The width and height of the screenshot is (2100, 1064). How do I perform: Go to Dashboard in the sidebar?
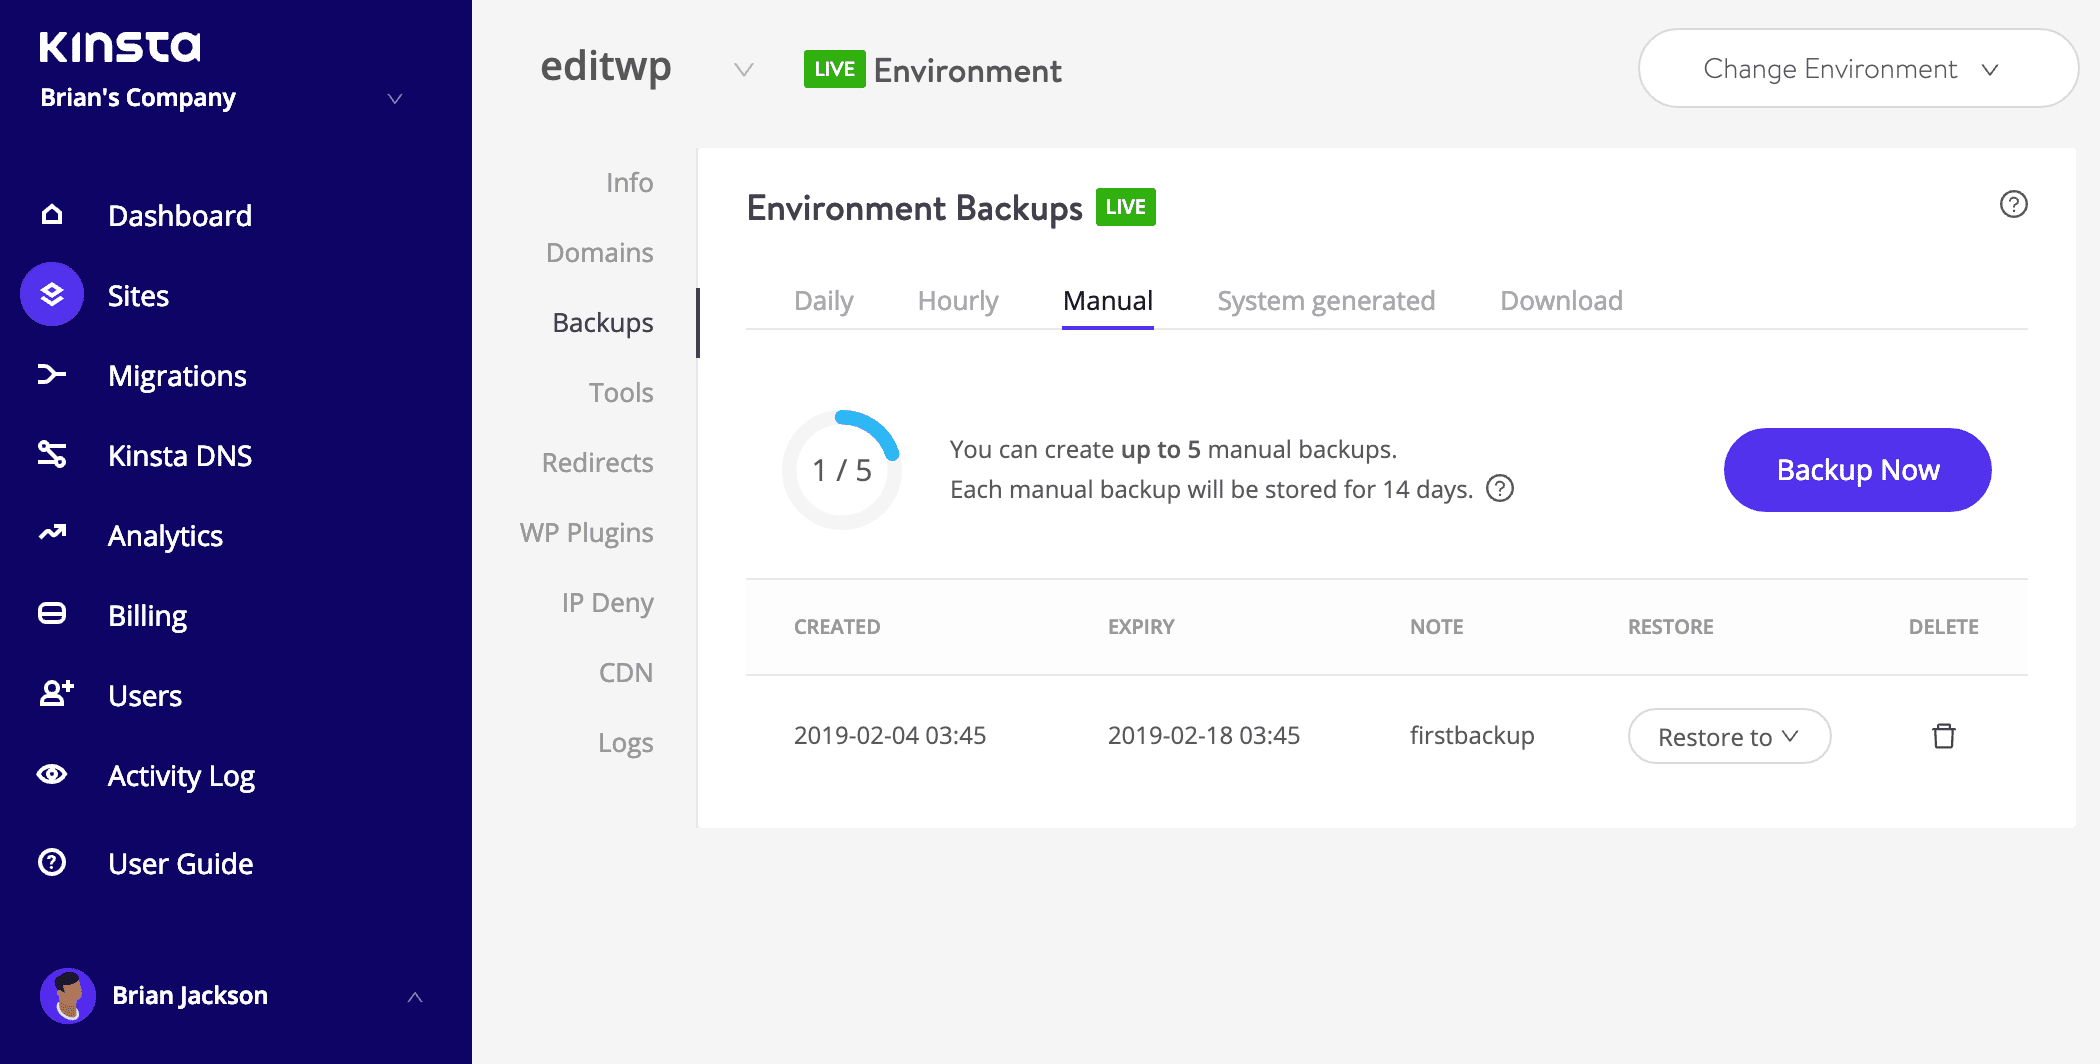pos(180,215)
